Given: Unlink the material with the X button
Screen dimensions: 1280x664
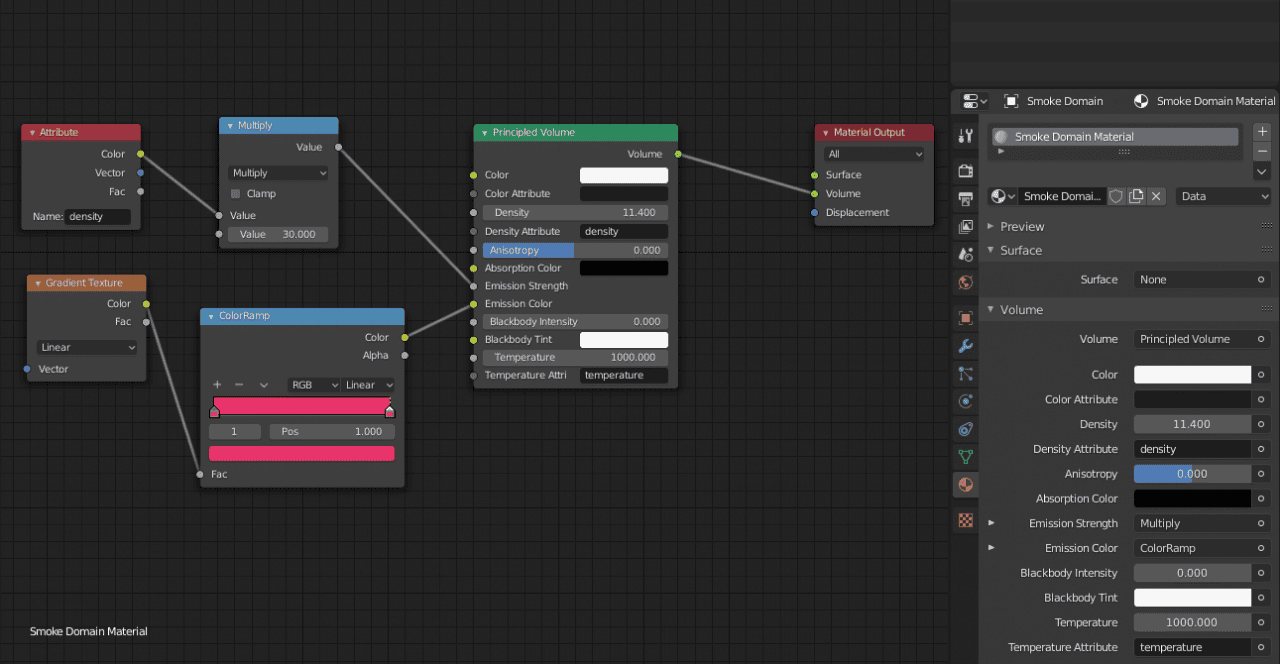Looking at the screenshot, I should point(1157,196).
